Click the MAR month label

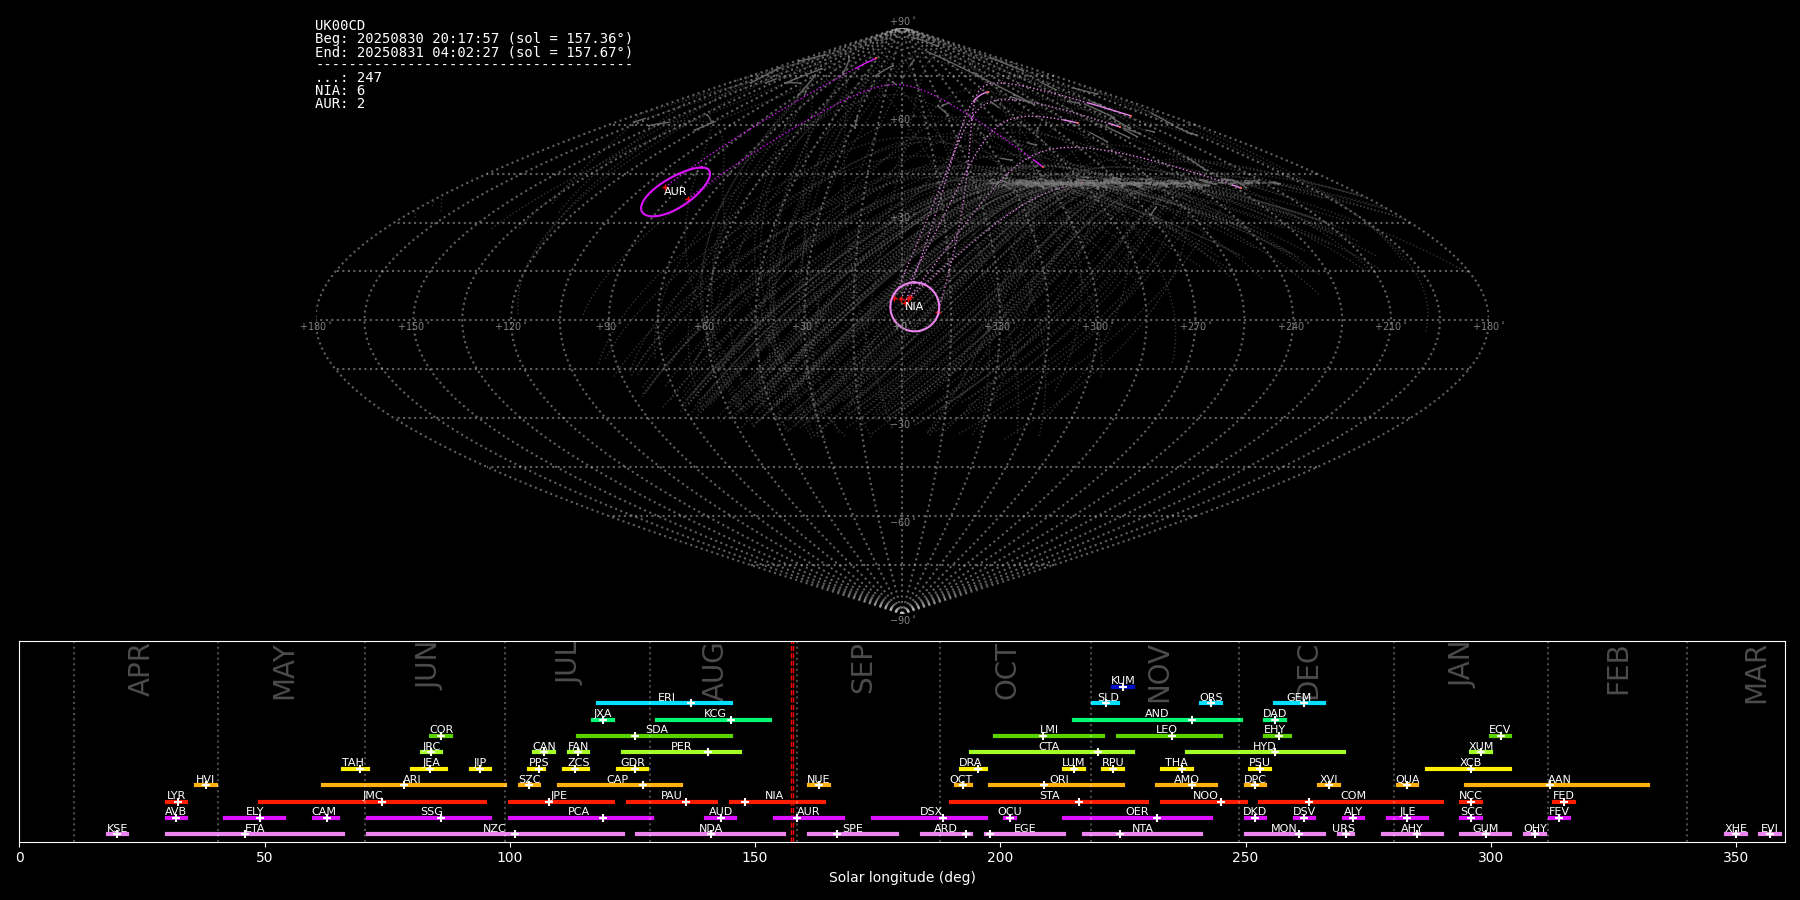(1756, 675)
